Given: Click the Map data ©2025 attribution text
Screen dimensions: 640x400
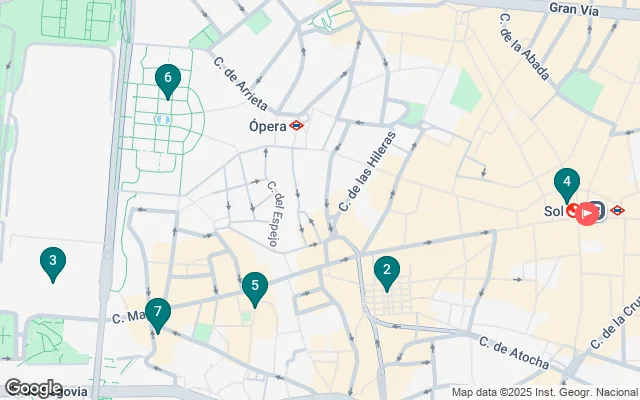Looking at the screenshot, I should click(546, 392).
